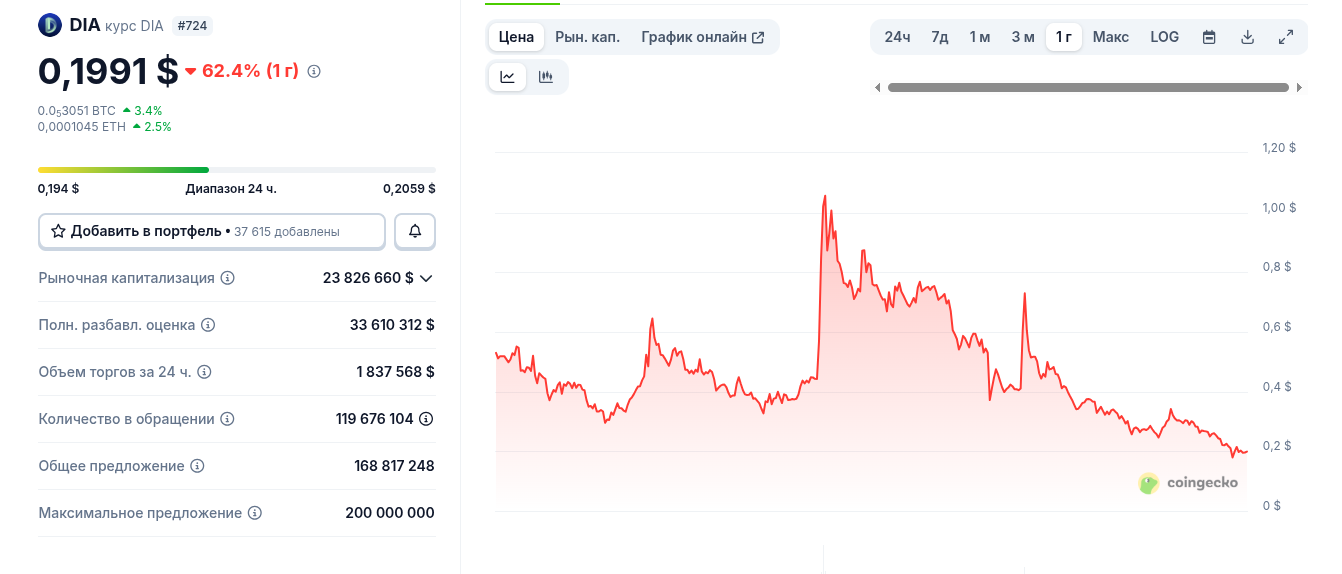Screen dimensions: 1342x574
Task: Select the Макс time range
Action: (x=1110, y=37)
